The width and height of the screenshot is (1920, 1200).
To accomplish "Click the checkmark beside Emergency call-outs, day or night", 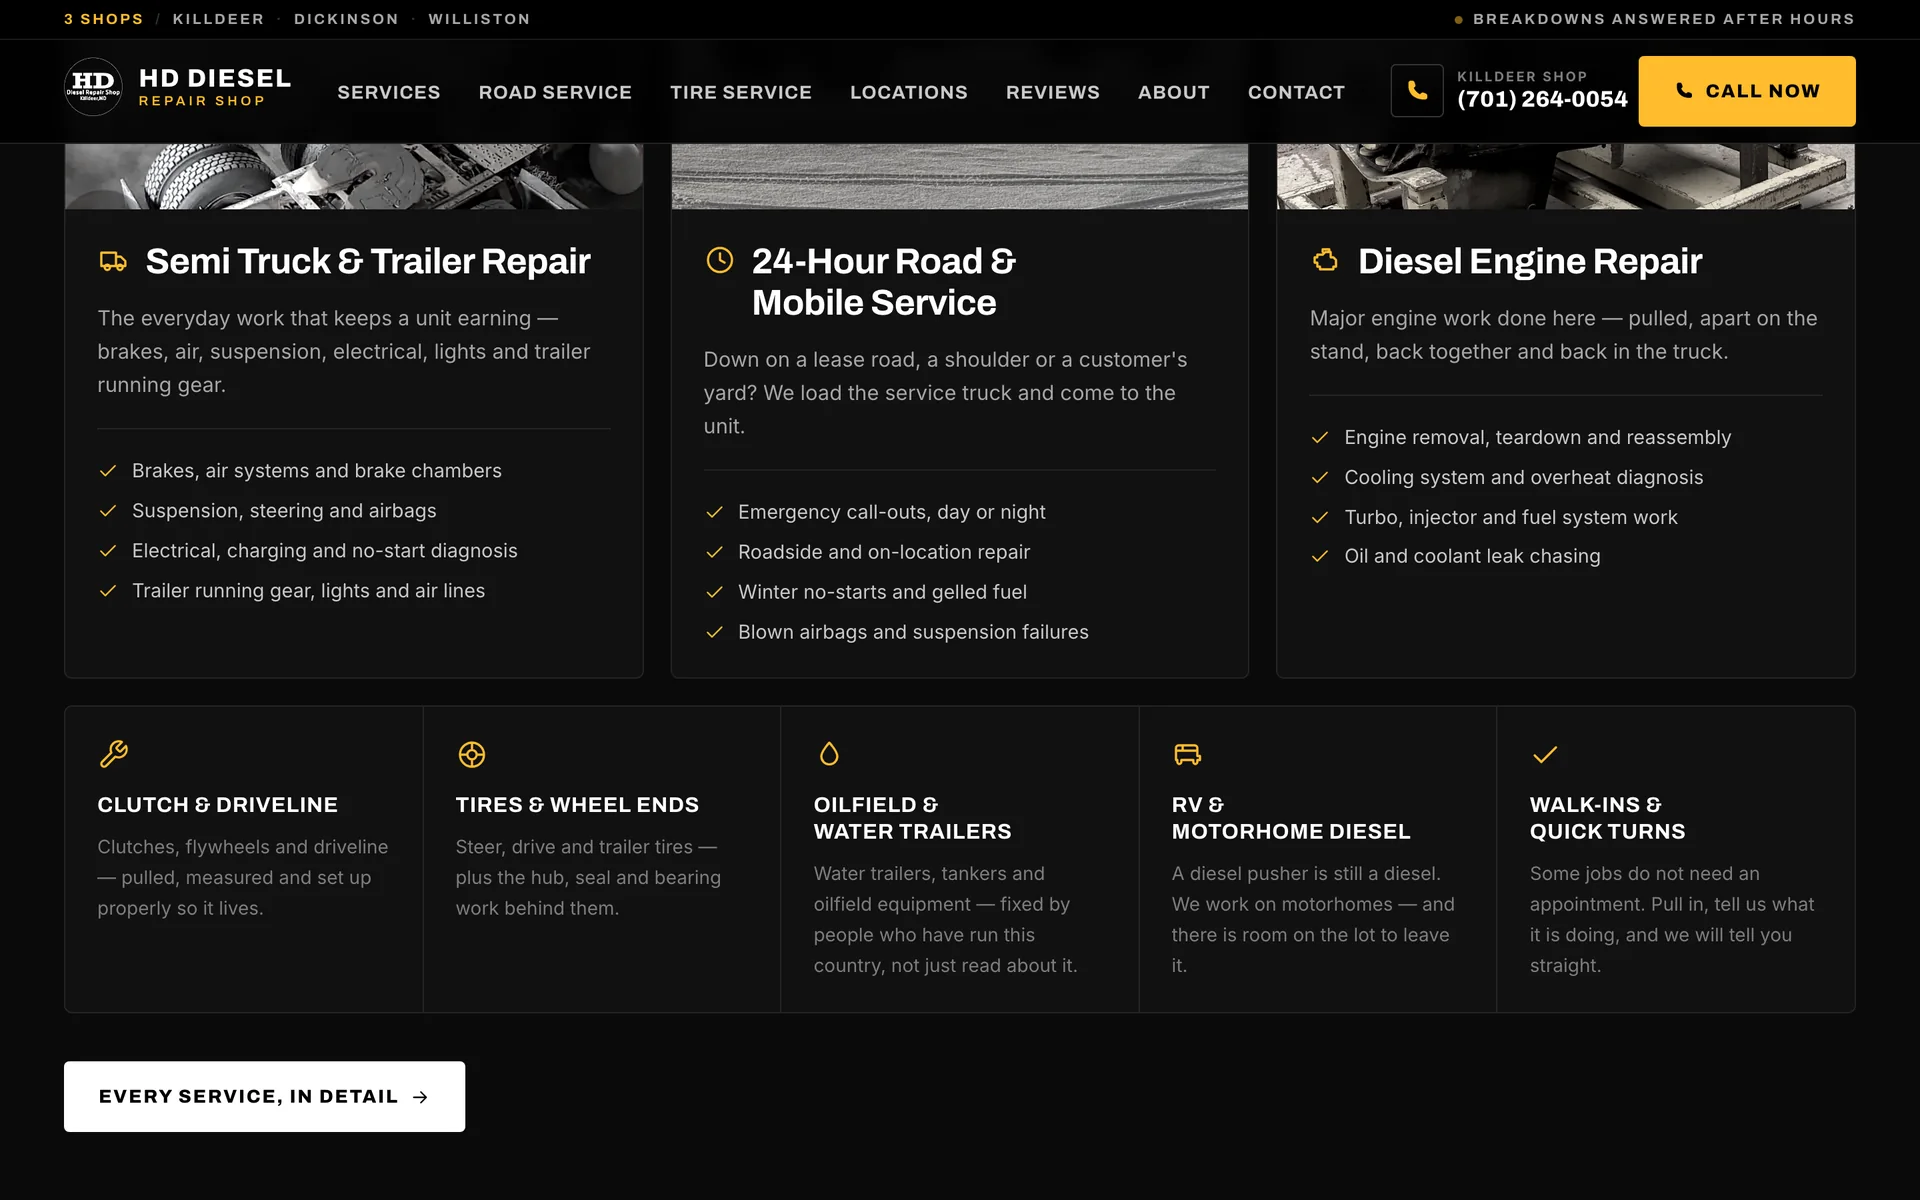I will pos(714,512).
